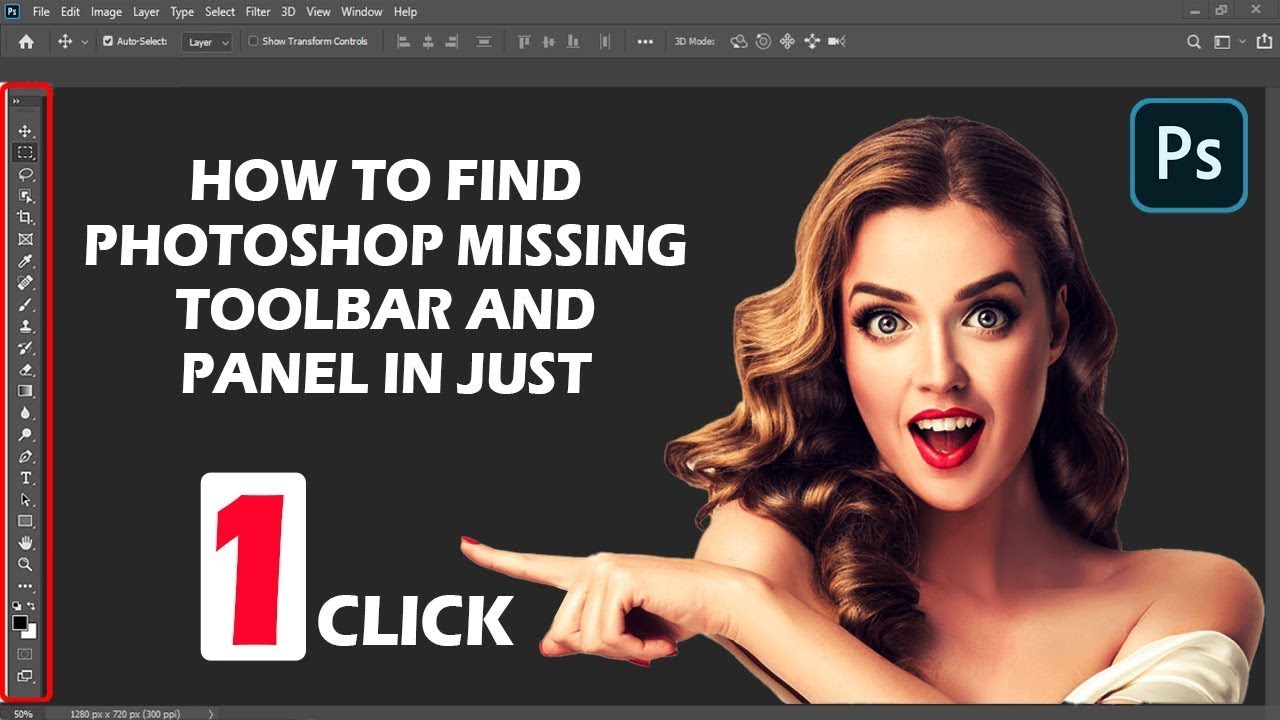Viewport: 1280px width, 720px height.
Task: Open the Edit Toolbar three-dots button
Action: coord(25,586)
